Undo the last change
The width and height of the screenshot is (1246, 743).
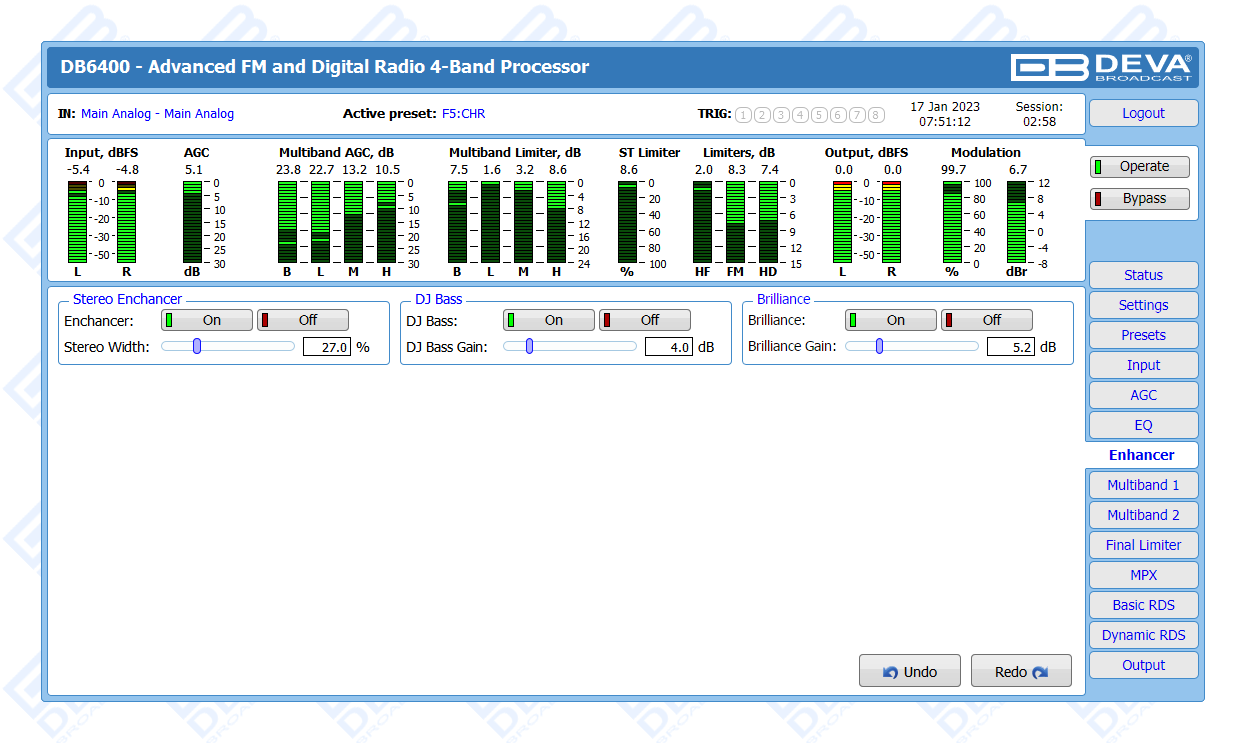coord(910,672)
